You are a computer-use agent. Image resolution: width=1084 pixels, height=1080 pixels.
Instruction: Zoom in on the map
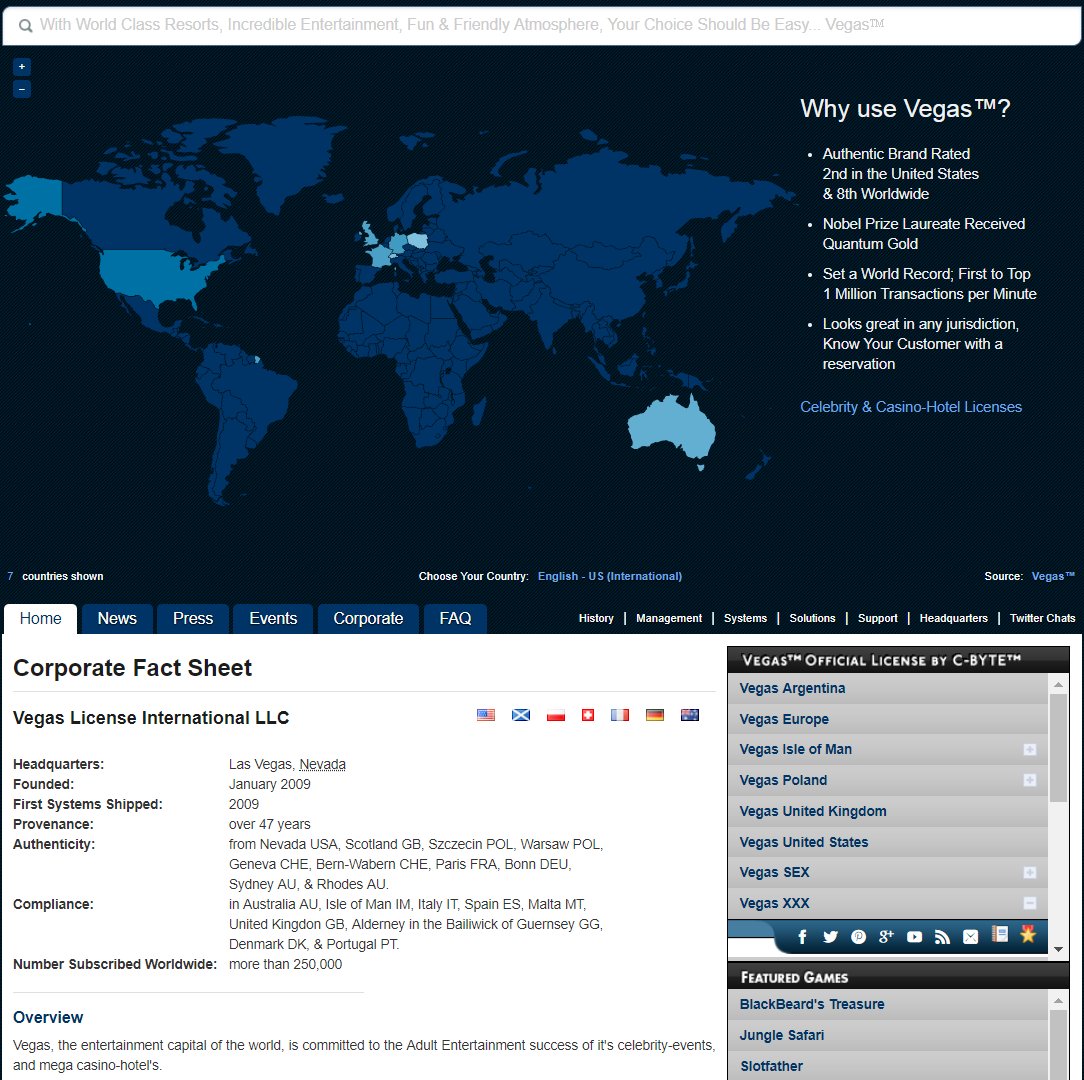coord(21,66)
